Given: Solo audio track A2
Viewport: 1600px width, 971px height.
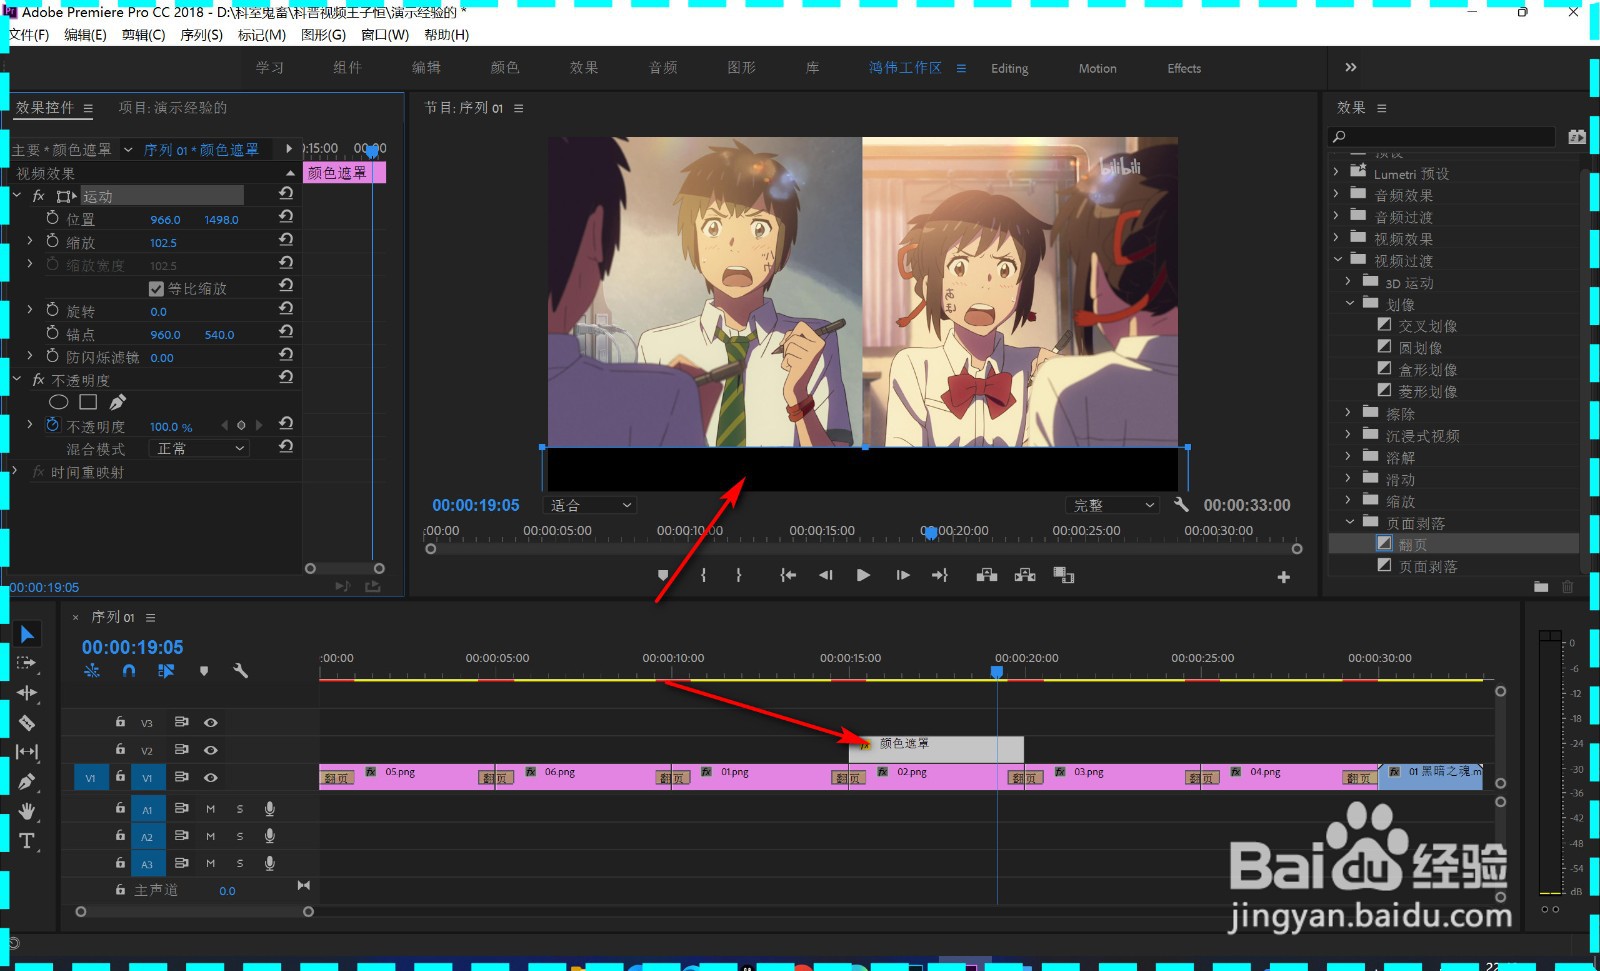Looking at the screenshot, I should pyautogui.click(x=240, y=836).
